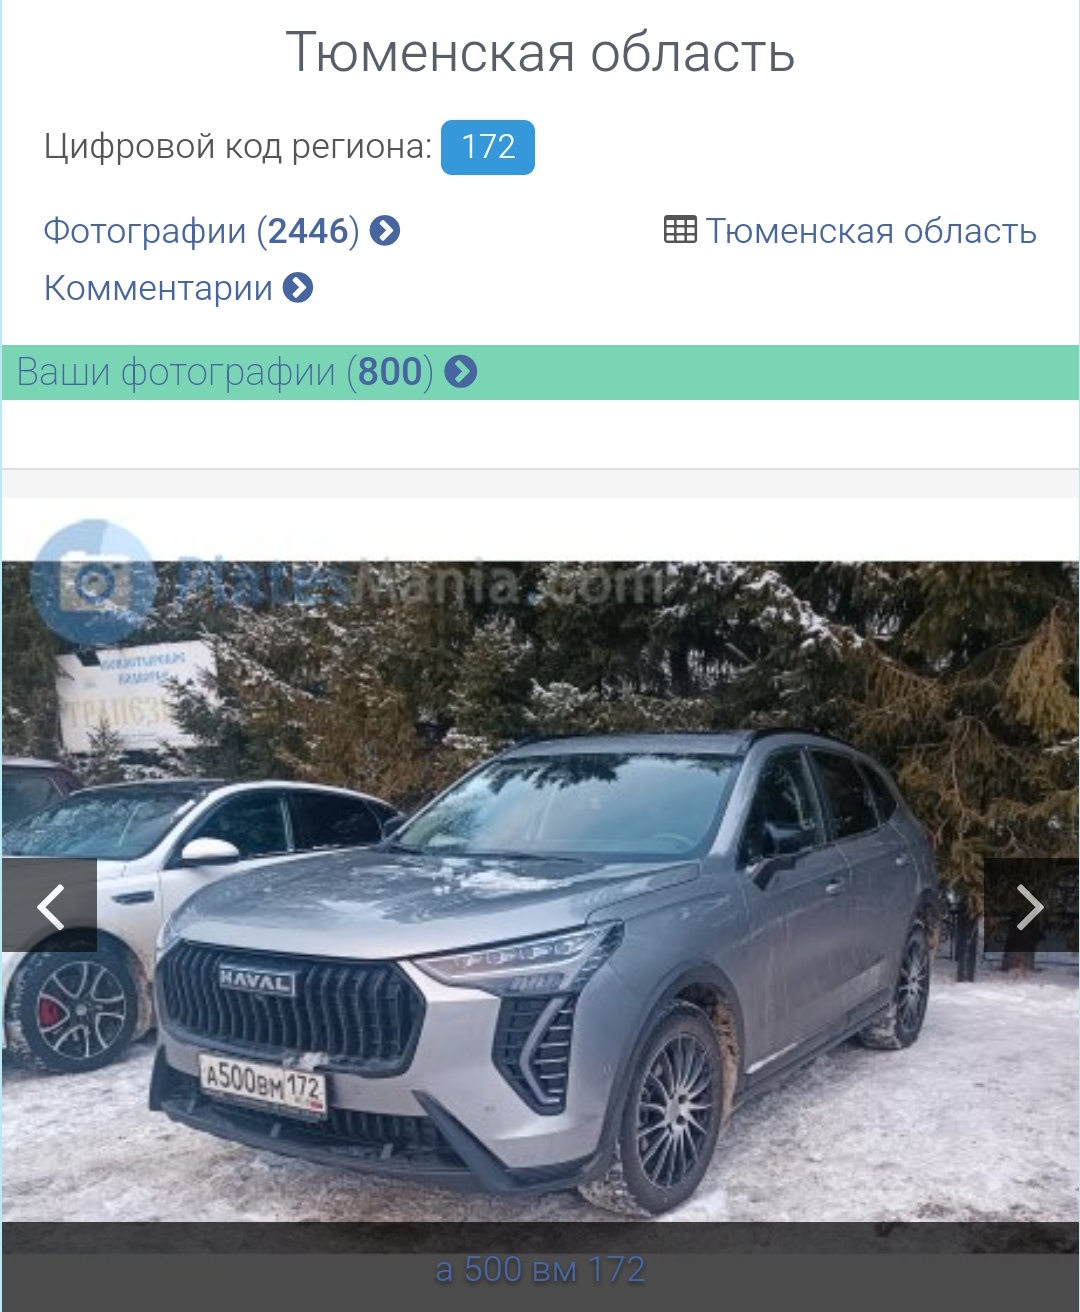Screen dimensions: 1080x1312
Task: Click the А500ВМ172 license plate in the photo
Action: pos(263,1087)
